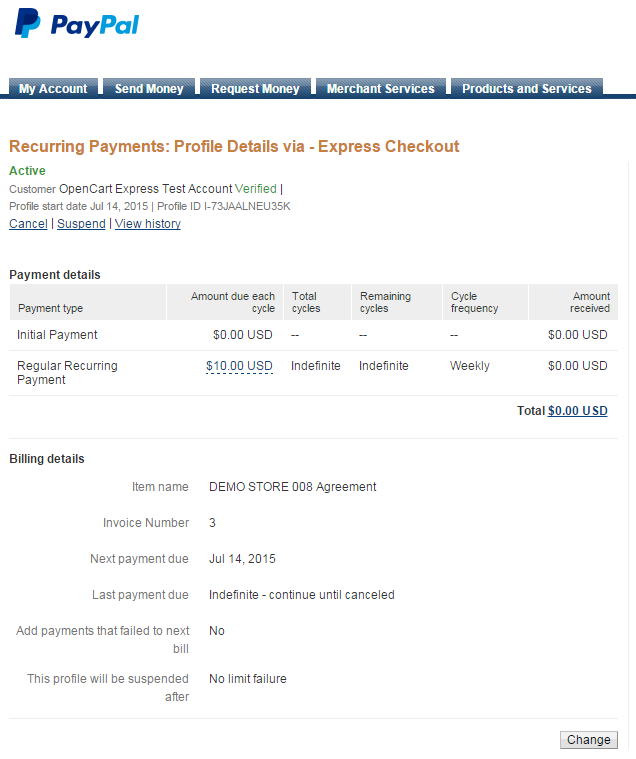The height and width of the screenshot is (759, 636).
Task: Go to the Request Money tab
Action: (255, 88)
